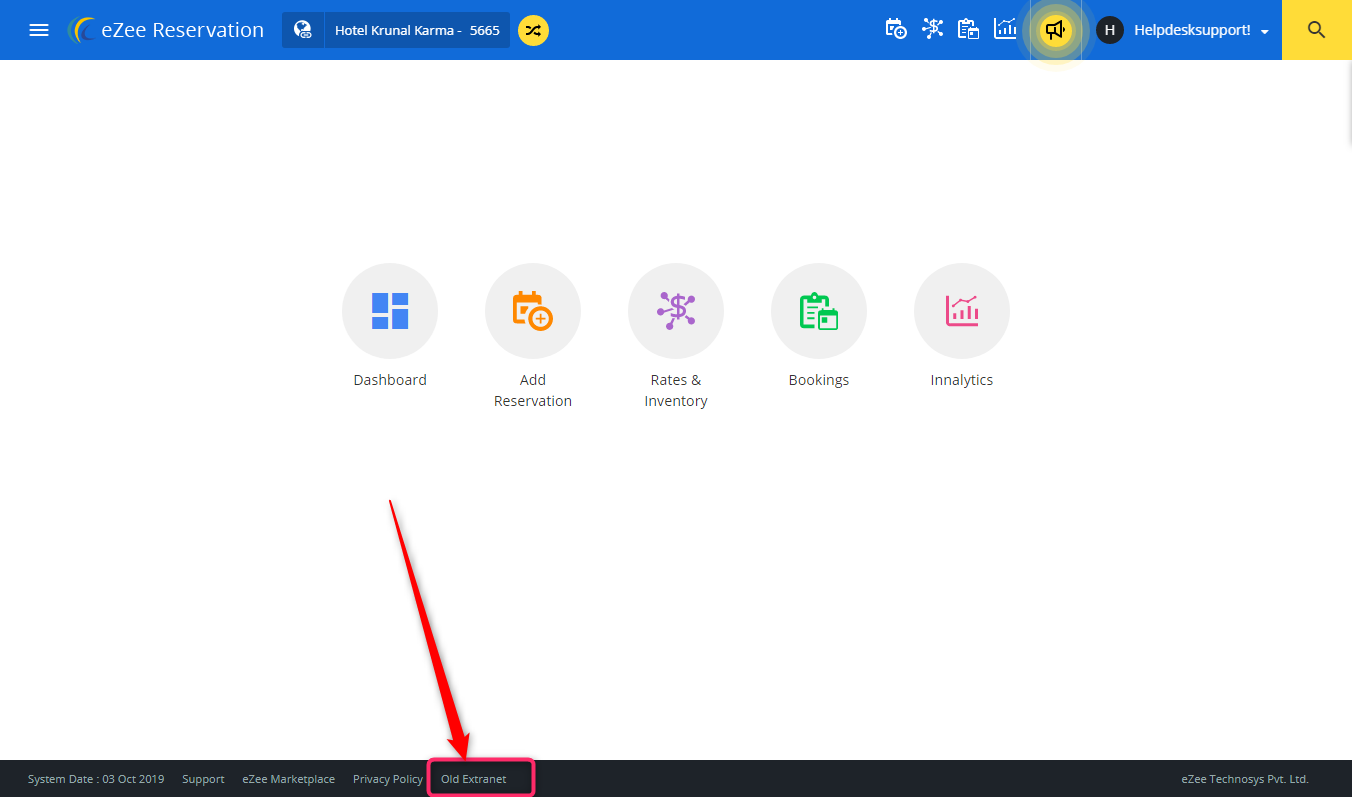Click the yellow search magnifier button
Screen dimensions: 1352x797
(x=1317, y=30)
